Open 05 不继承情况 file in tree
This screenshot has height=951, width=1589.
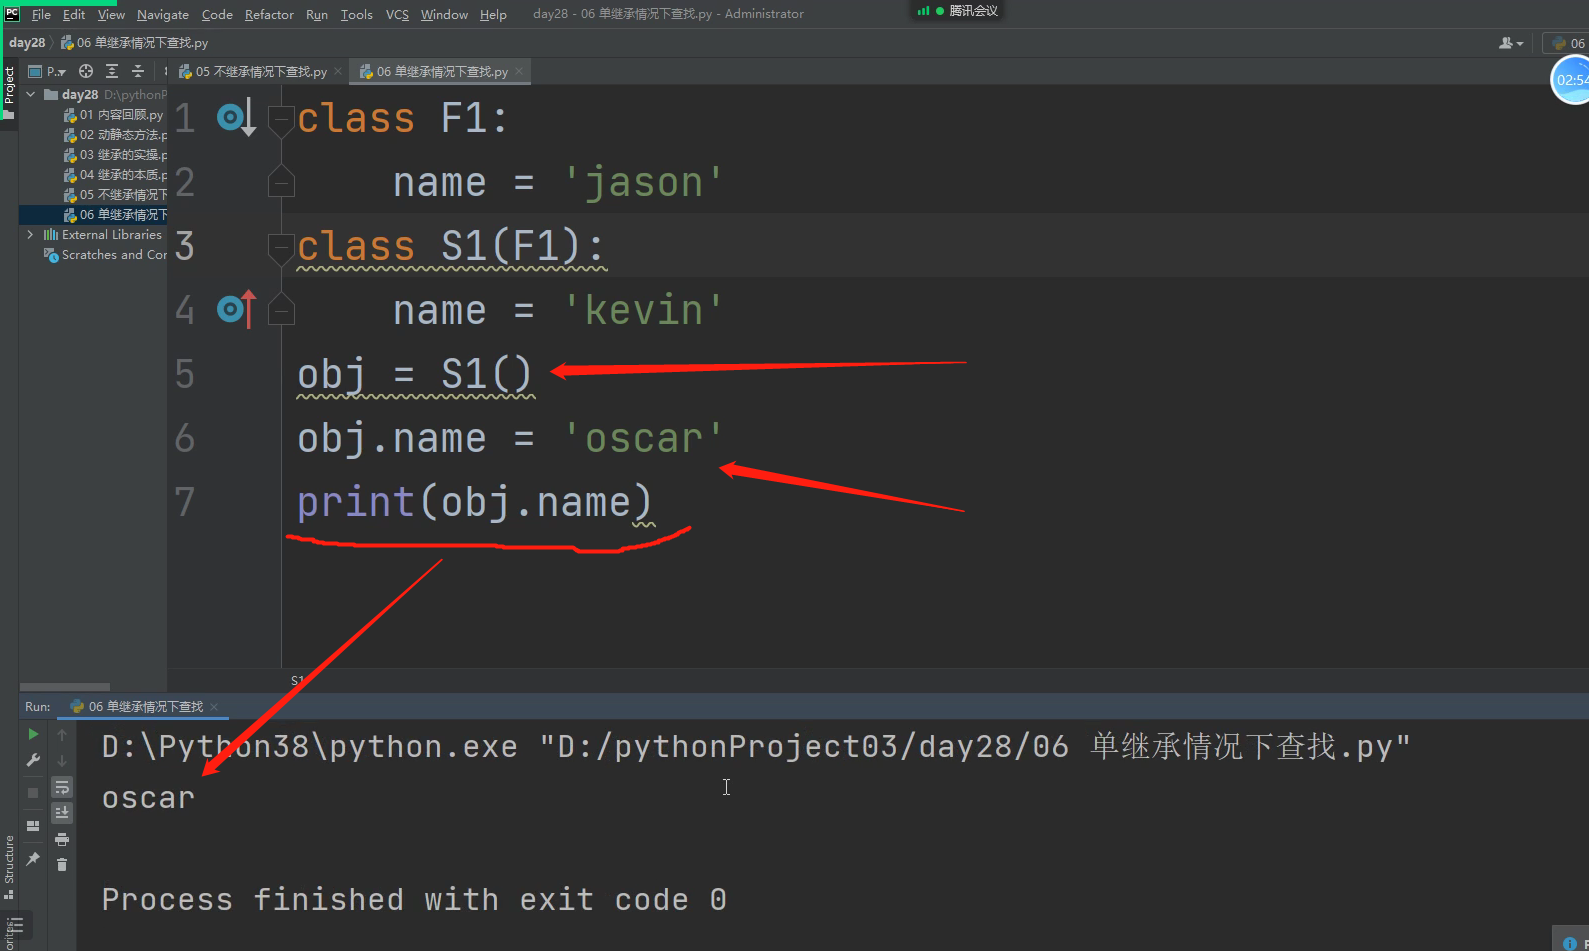(x=114, y=195)
